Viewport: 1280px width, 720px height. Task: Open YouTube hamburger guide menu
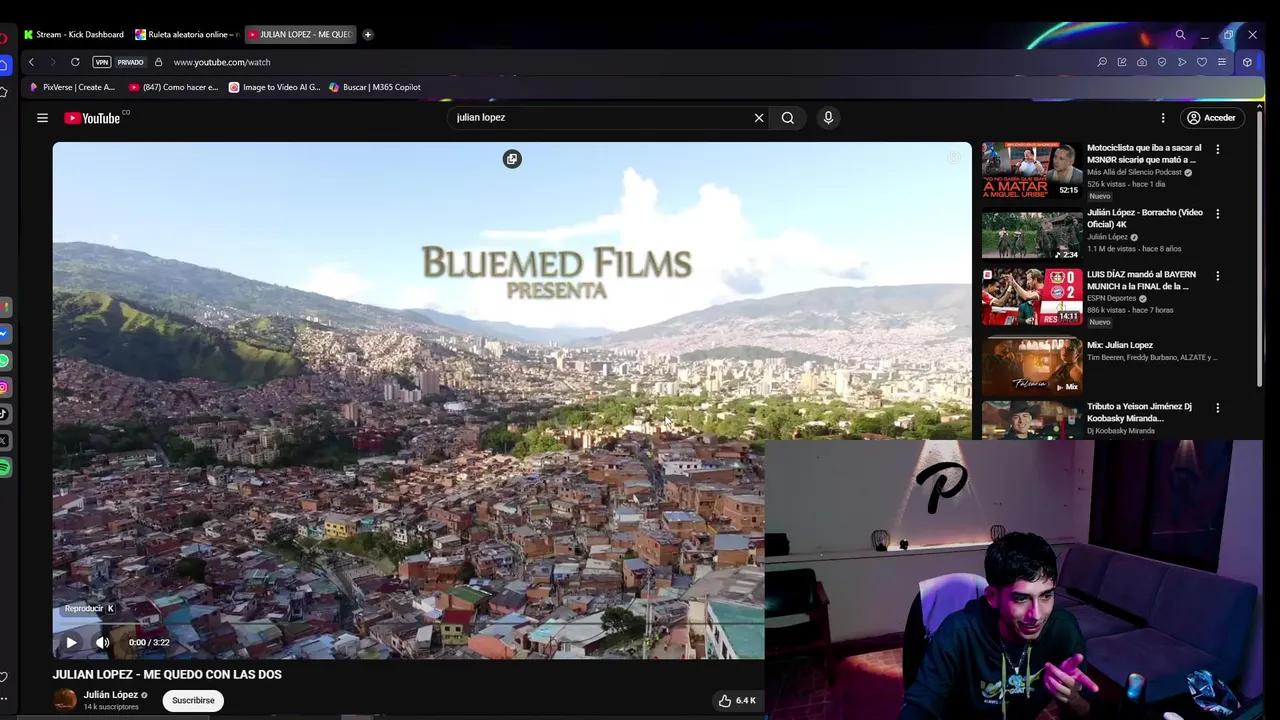point(42,118)
